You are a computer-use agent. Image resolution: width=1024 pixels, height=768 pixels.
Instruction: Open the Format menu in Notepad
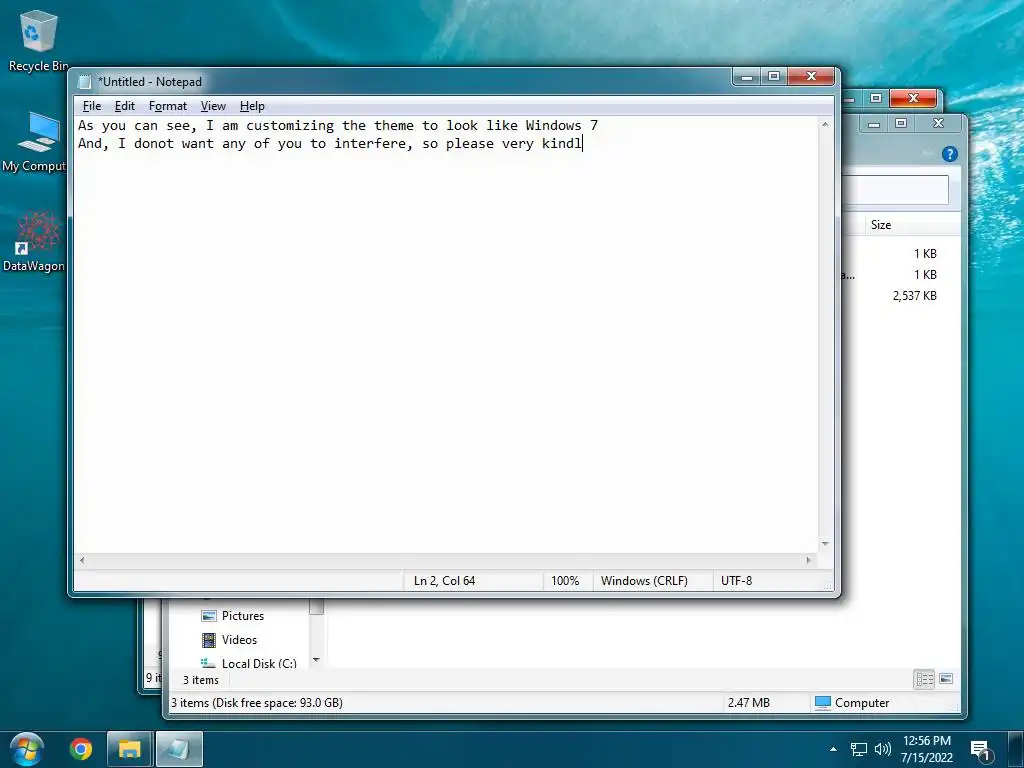pos(168,106)
